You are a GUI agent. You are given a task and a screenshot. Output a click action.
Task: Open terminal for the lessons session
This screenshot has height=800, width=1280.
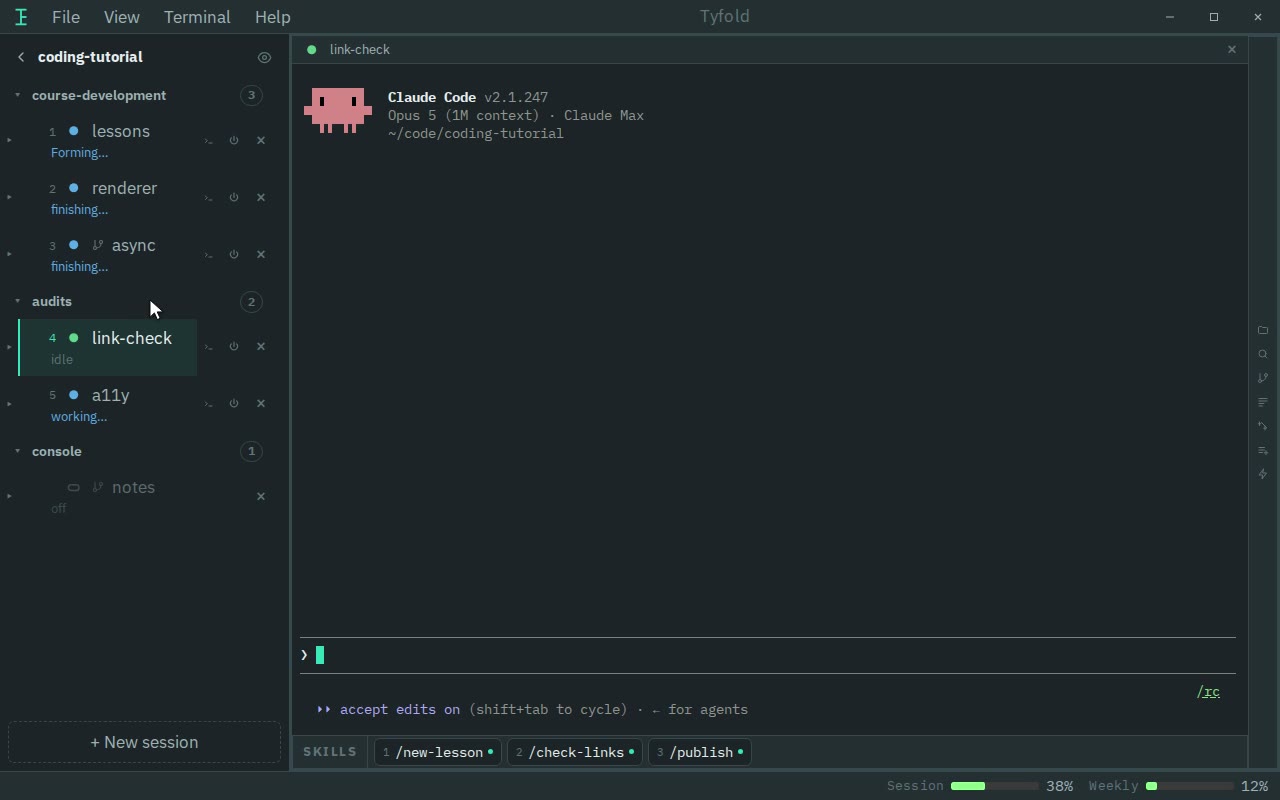point(208,141)
